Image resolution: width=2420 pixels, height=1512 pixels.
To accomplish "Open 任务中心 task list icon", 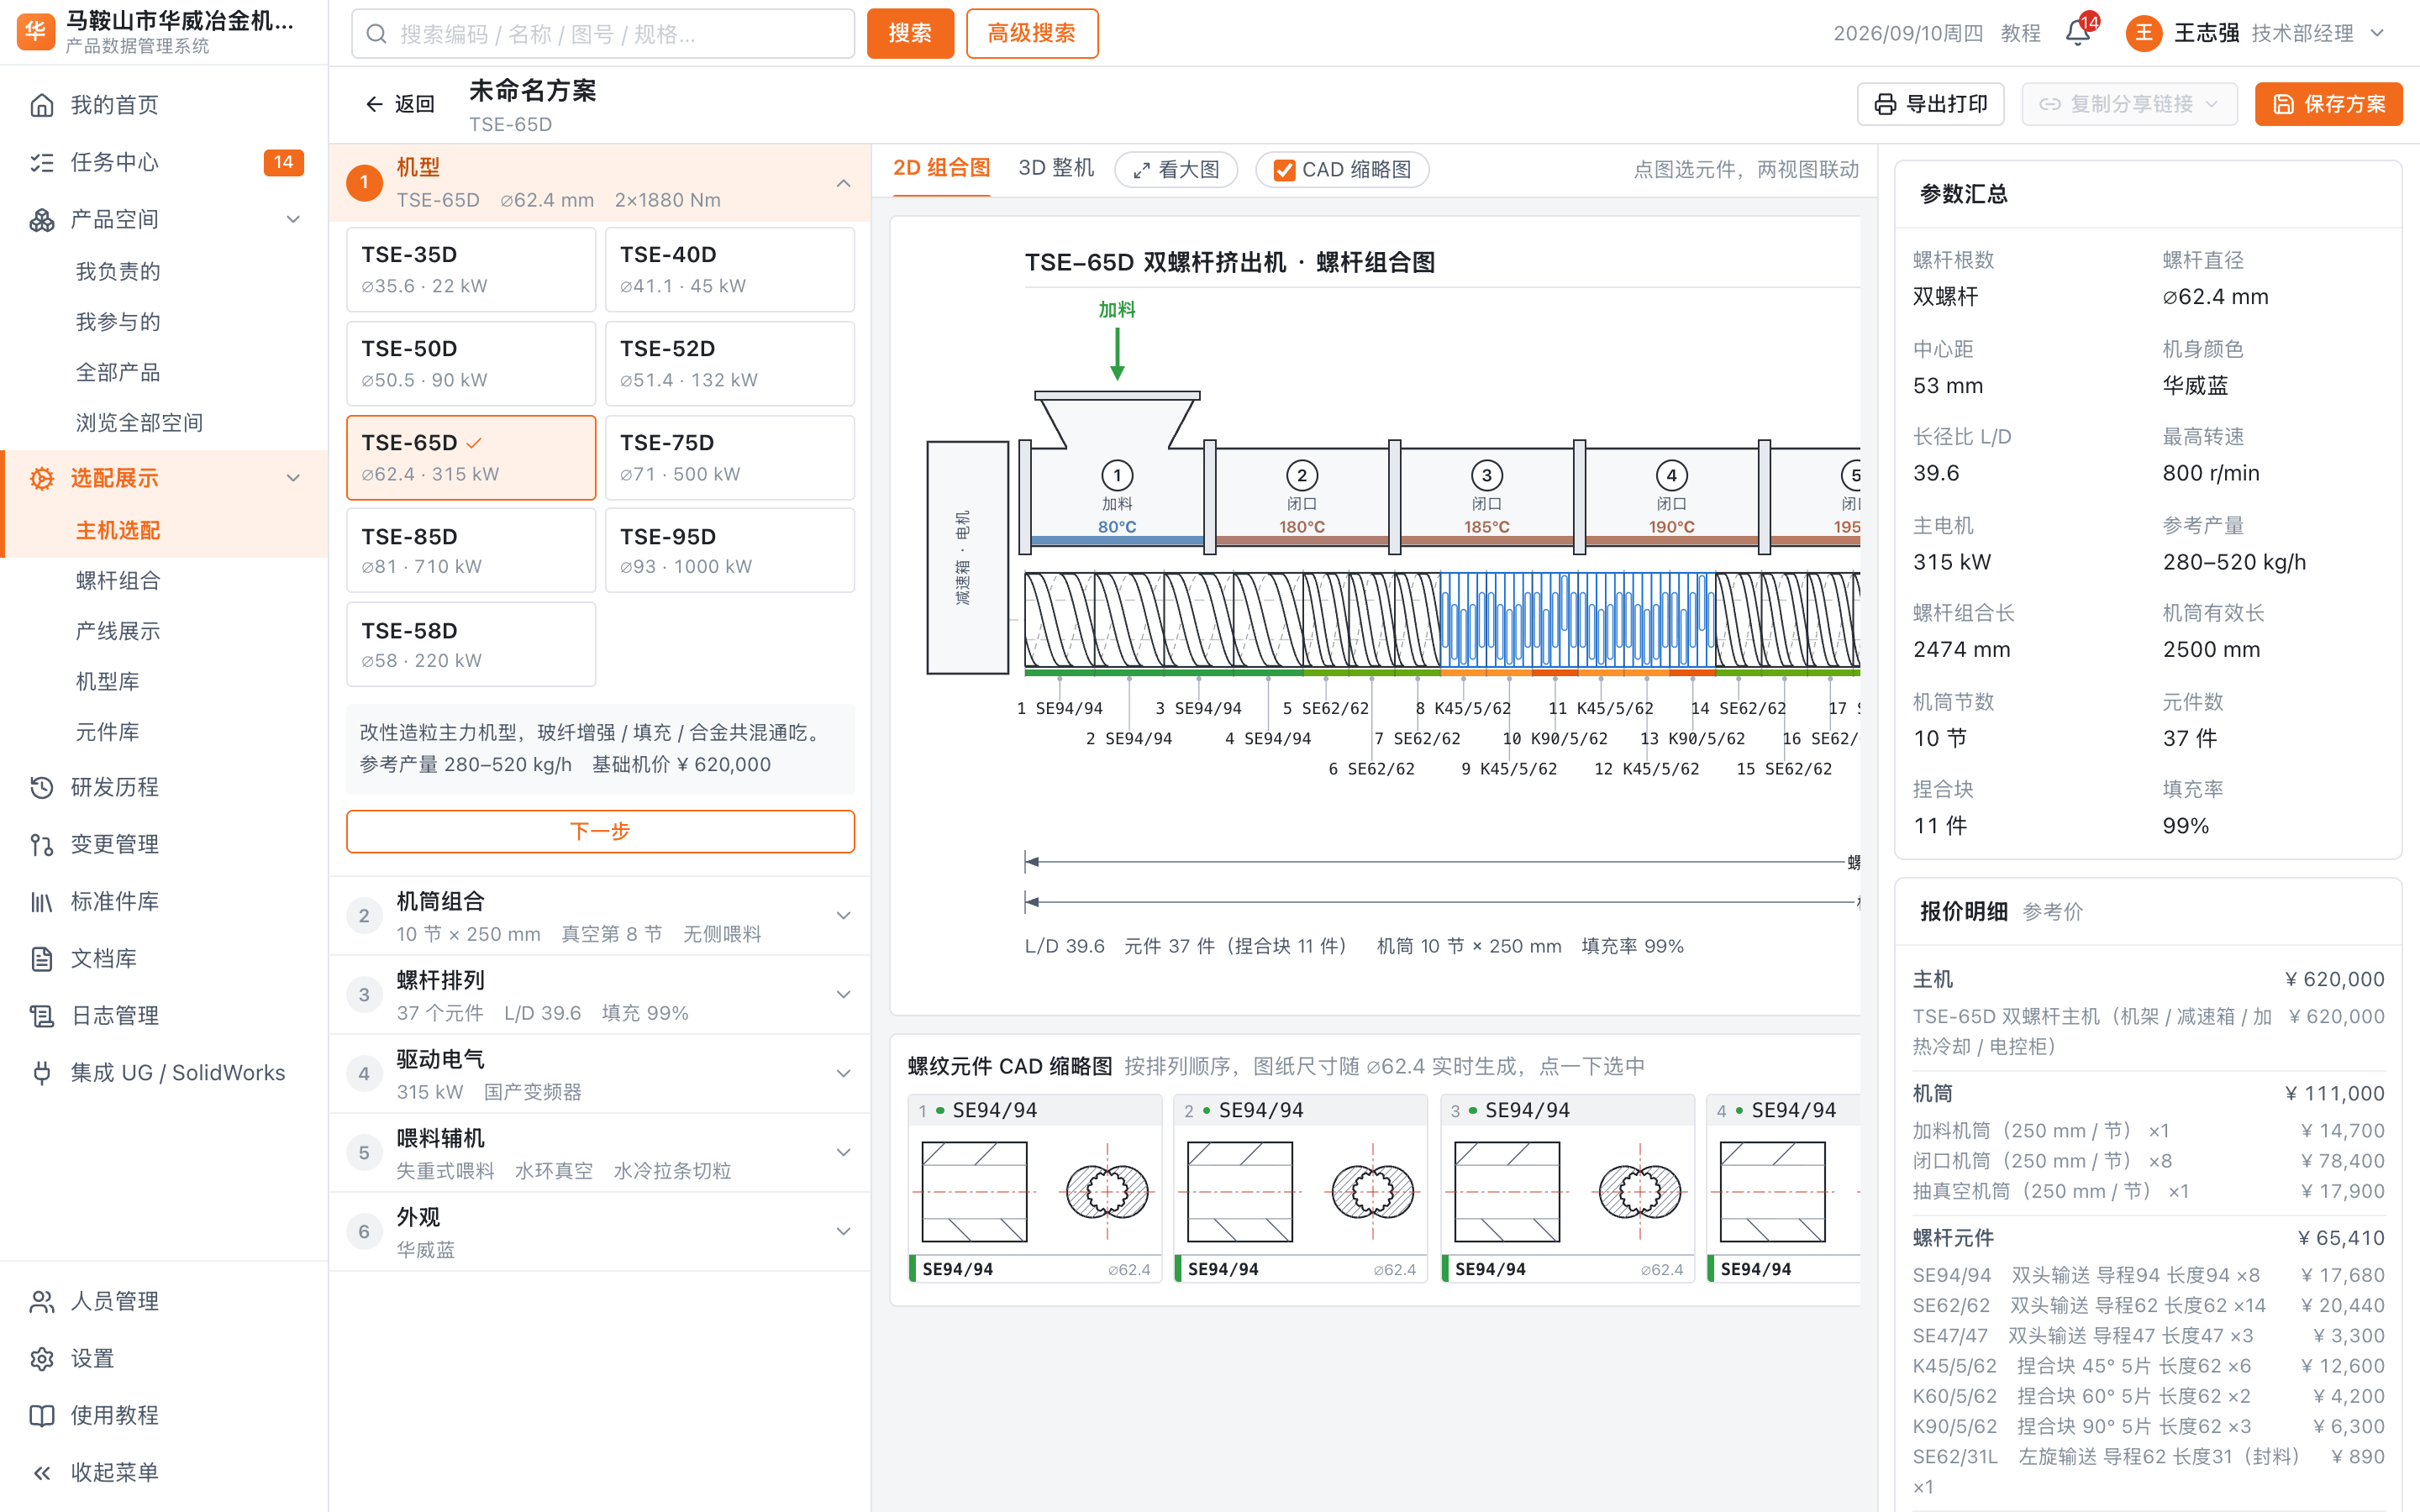I will (x=42, y=162).
